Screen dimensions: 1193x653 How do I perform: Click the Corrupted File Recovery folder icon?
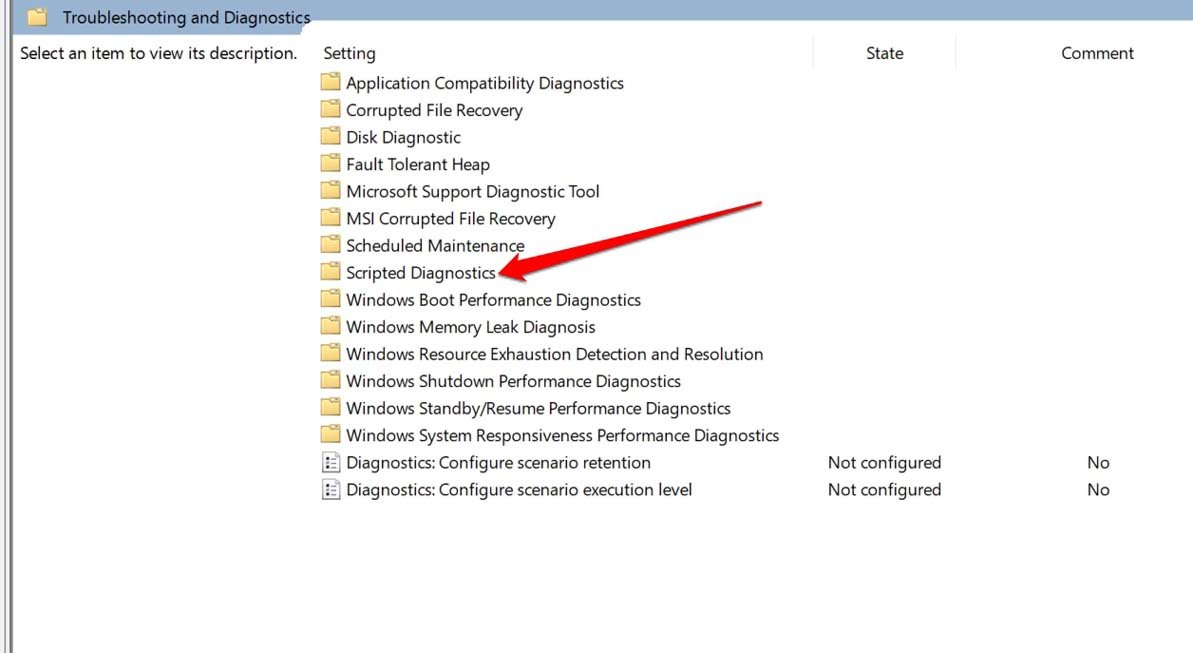coord(330,110)
